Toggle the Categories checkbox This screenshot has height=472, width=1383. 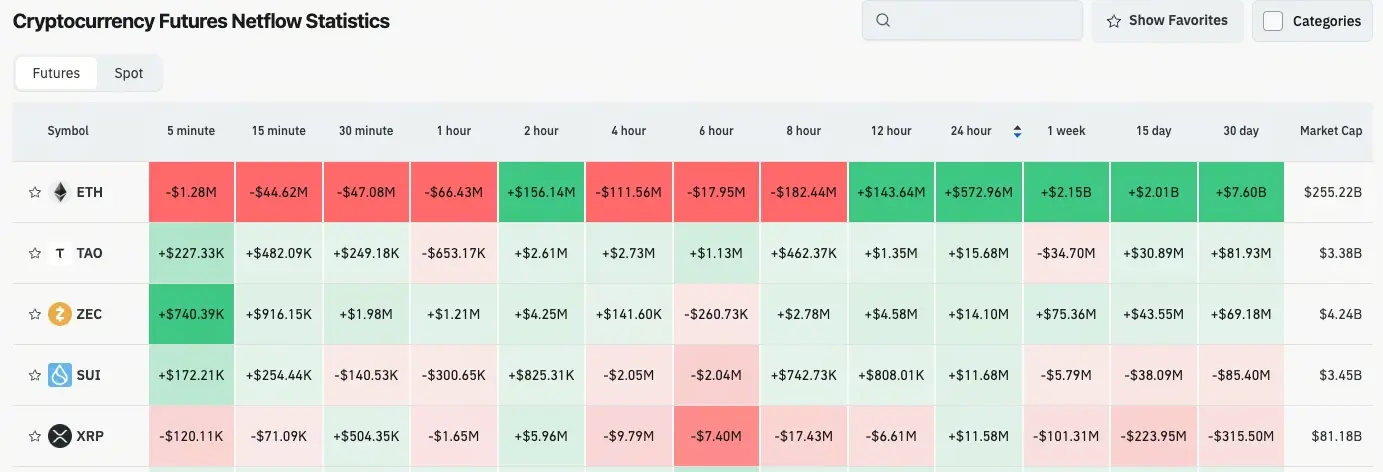[x=1273, y=21]
